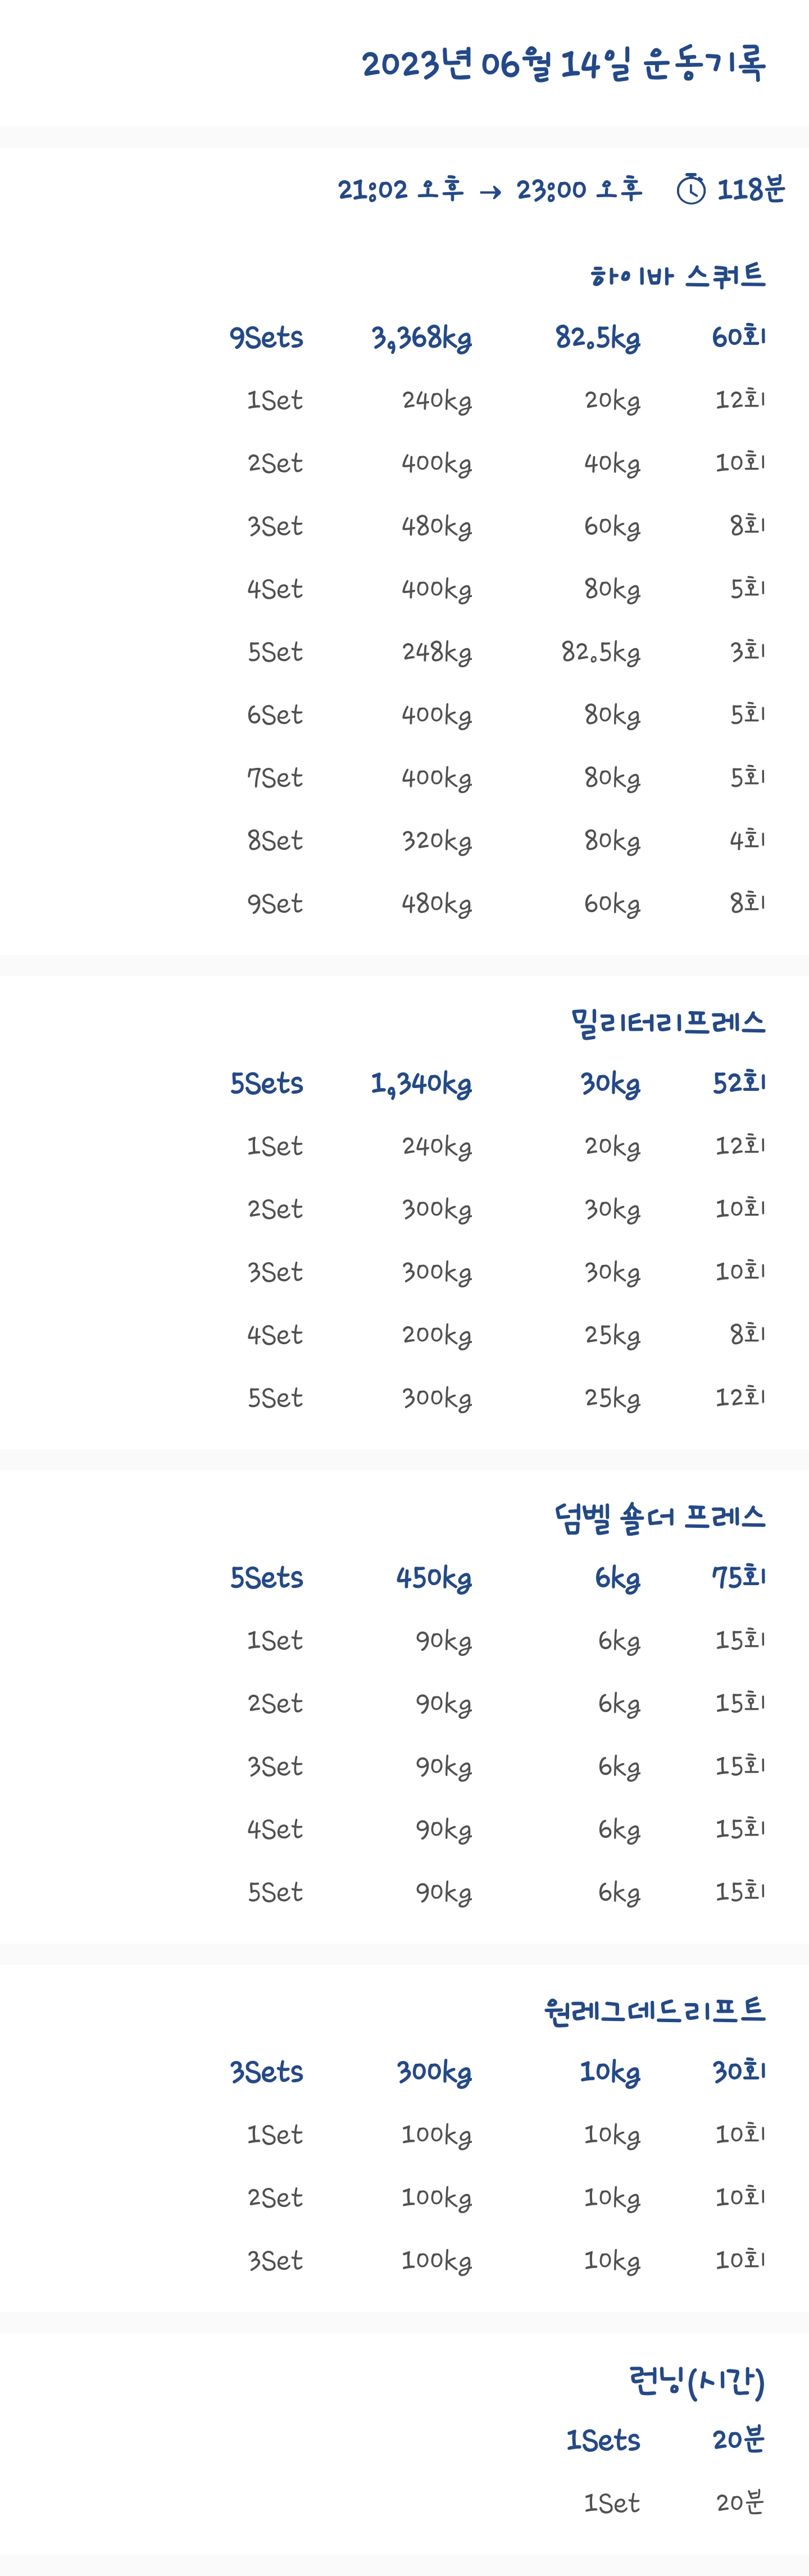Open the 덤벨 숄더 프레스 heading
This screenshot has height=2576, width=809.
(659, 1516)
